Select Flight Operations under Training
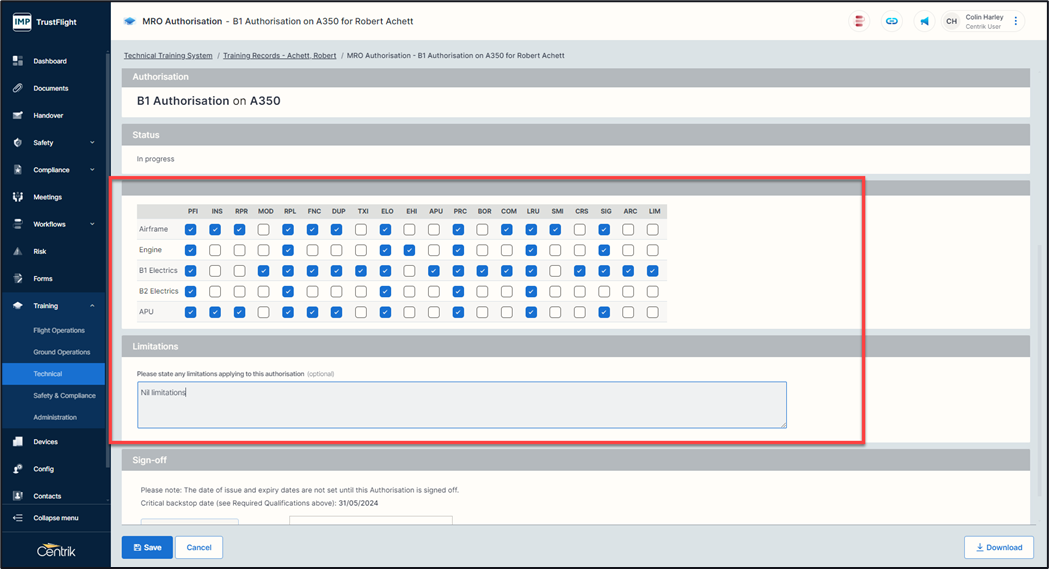Viewport: 1049px width, 569px height. pos(59,330)
